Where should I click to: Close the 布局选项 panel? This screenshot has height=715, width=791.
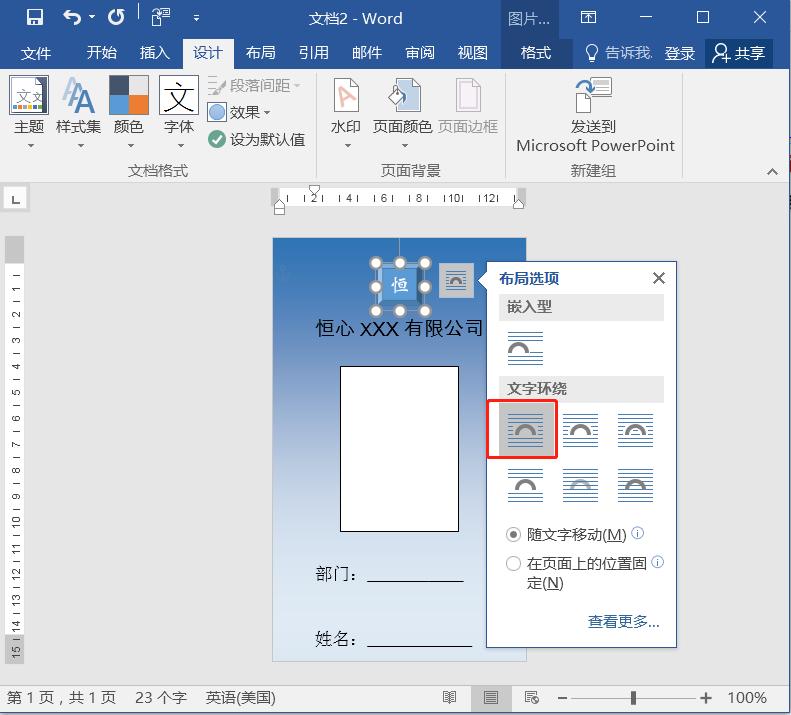pos(658,278)
